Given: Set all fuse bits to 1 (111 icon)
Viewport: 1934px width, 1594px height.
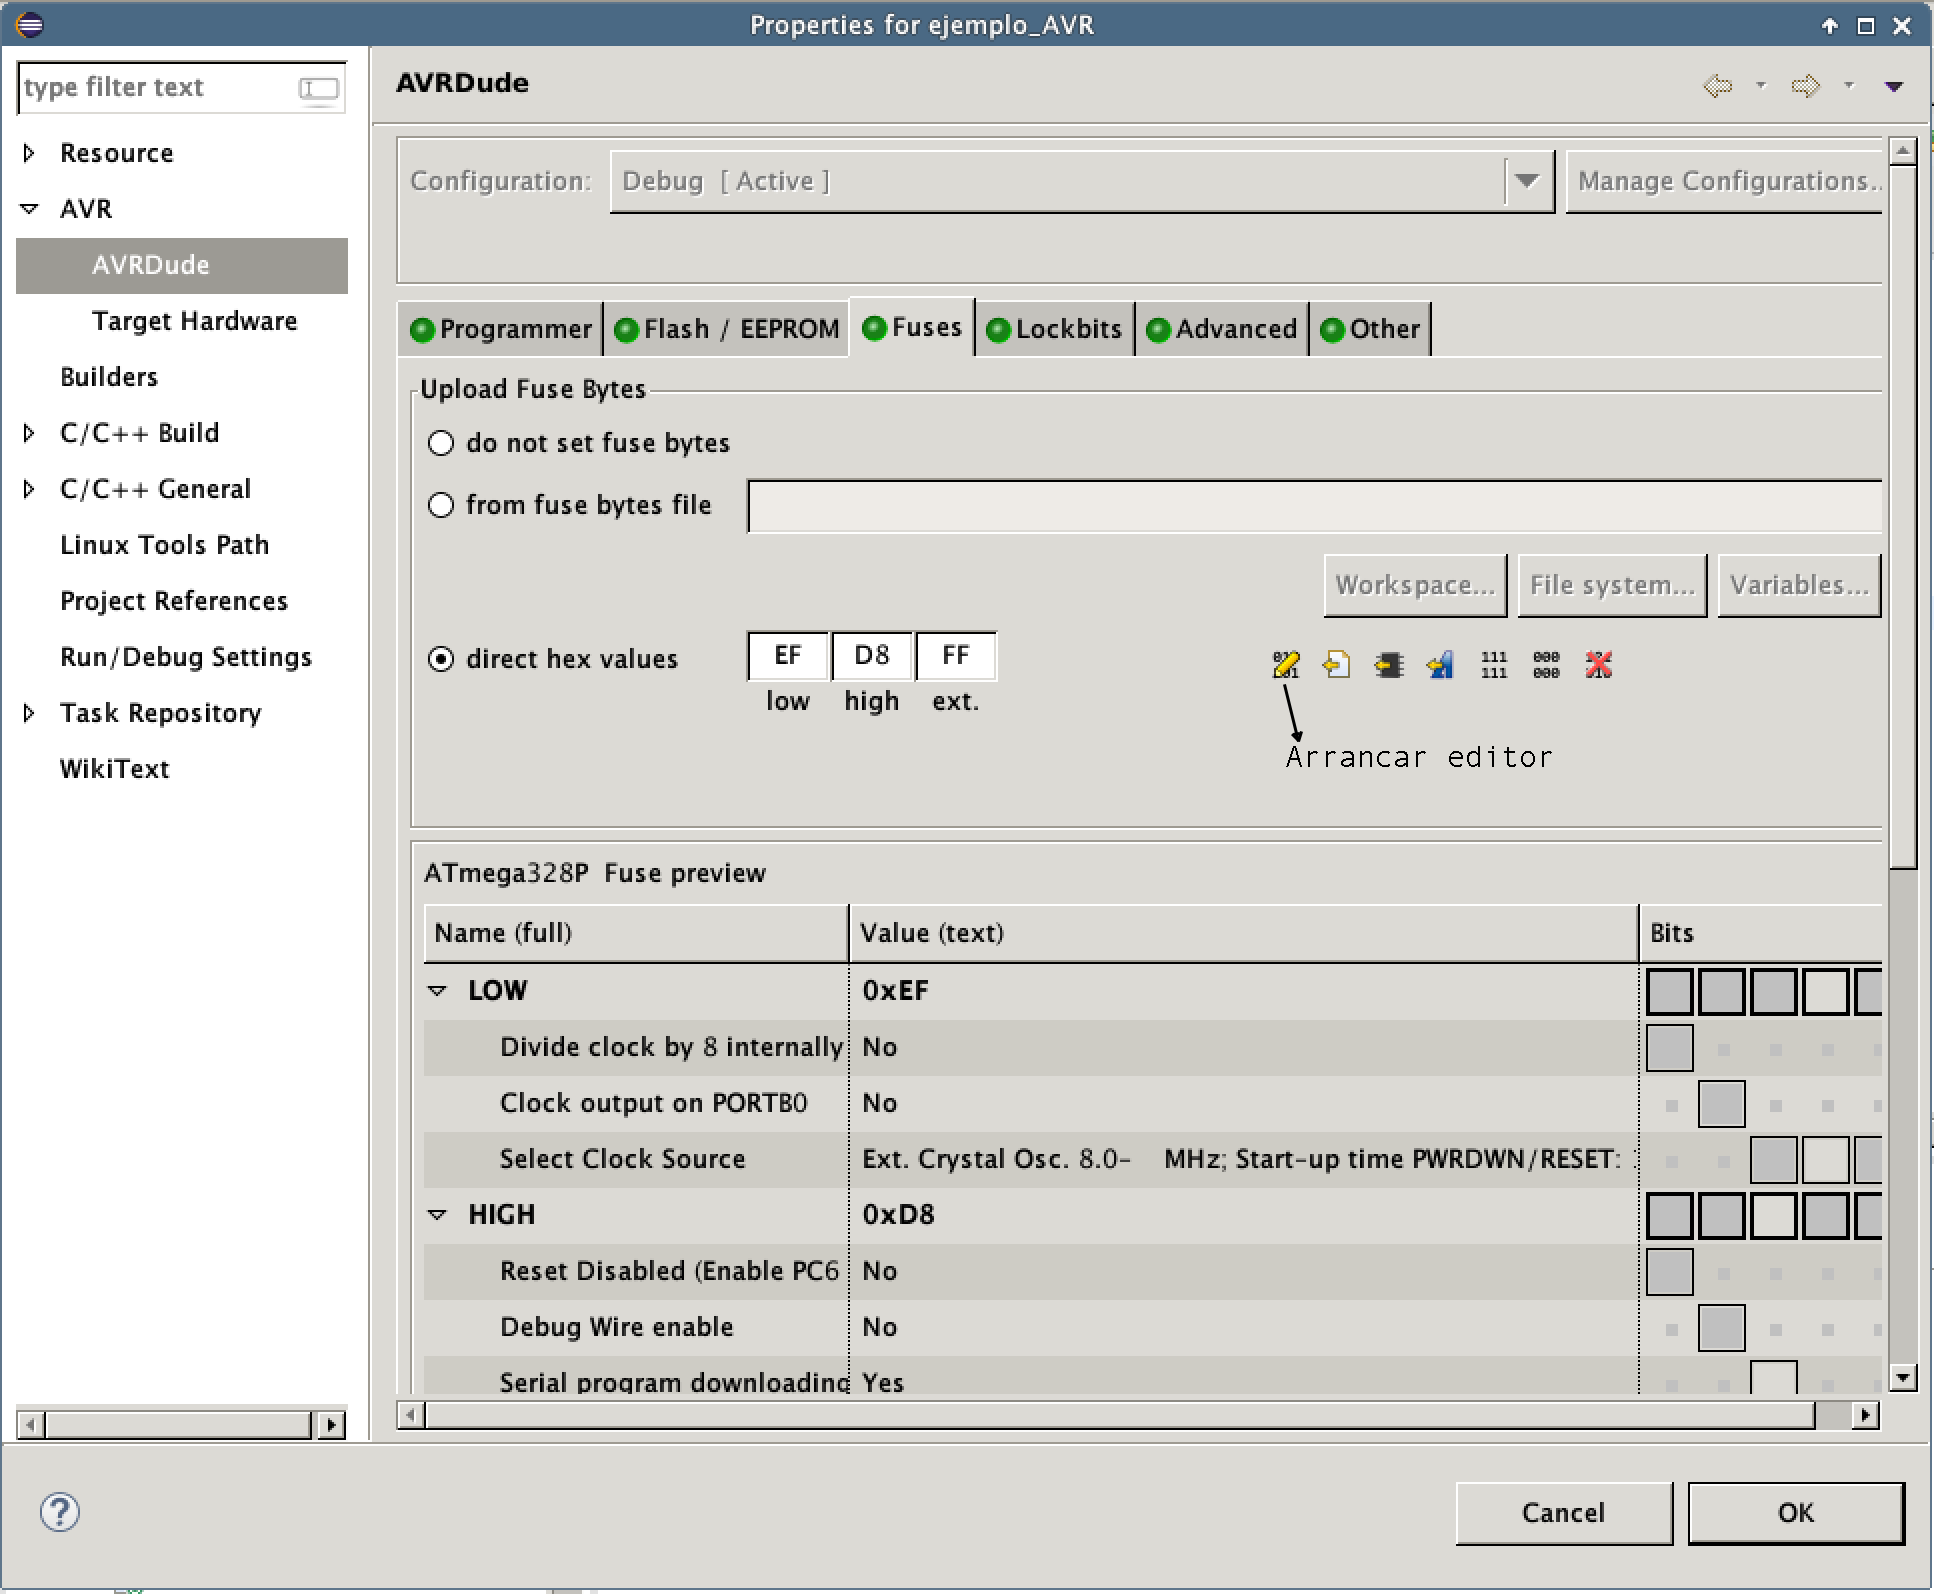Looking at the screenshot, I should click(x=1494, y=664).
